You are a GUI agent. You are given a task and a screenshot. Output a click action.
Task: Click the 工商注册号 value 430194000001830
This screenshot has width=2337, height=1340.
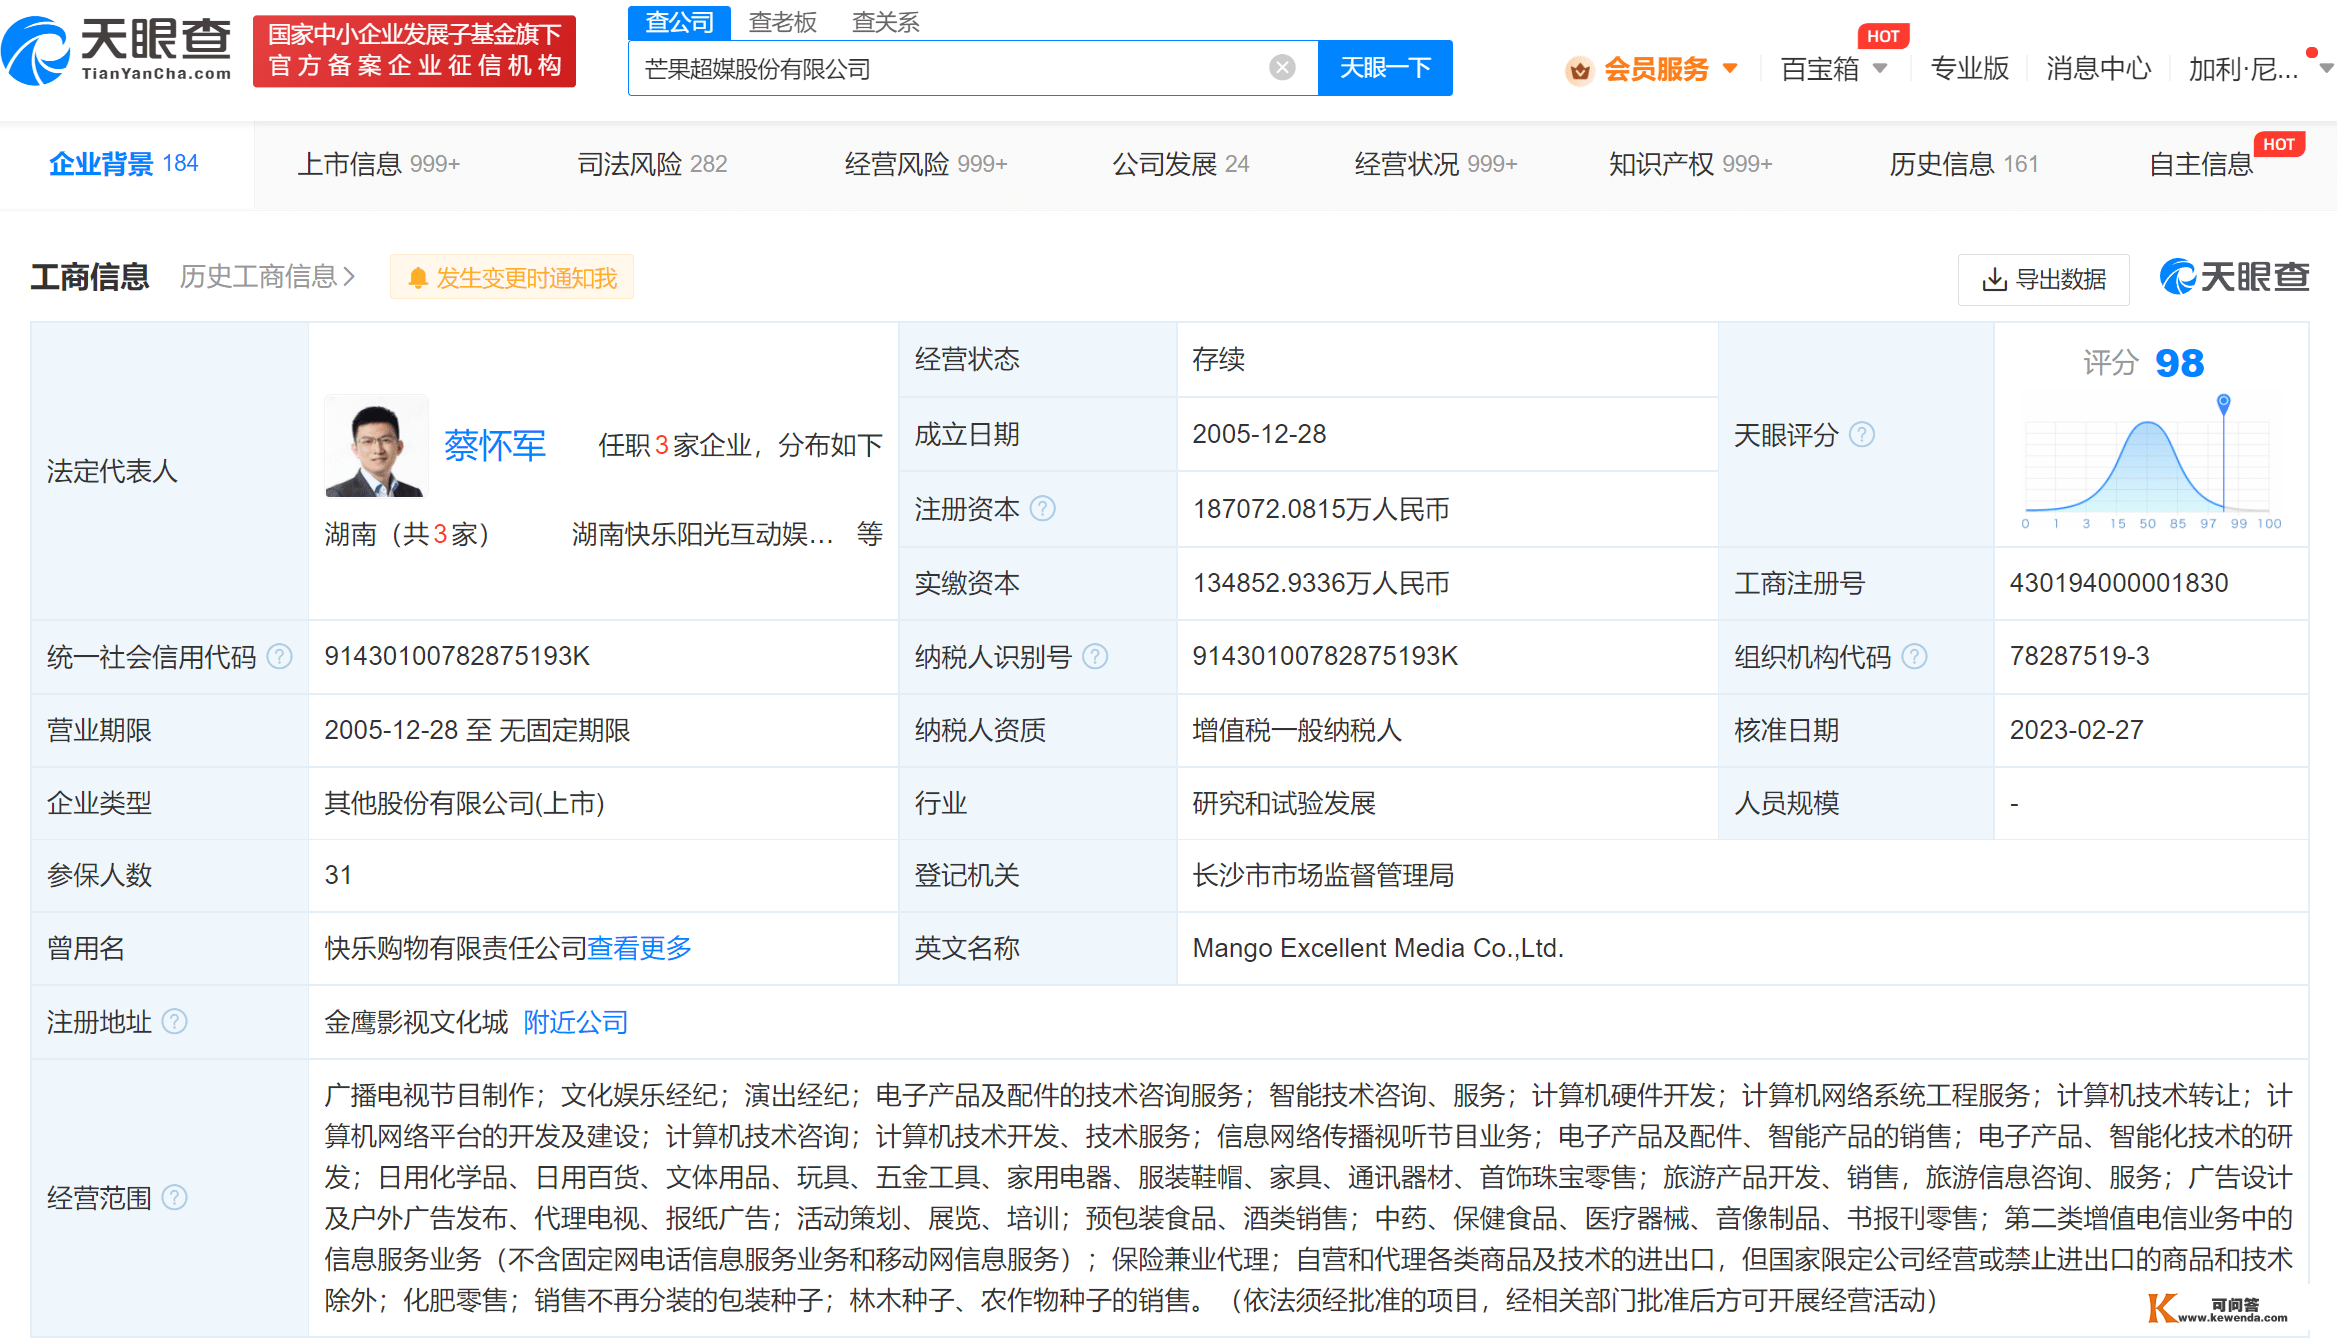[2119, 583]
